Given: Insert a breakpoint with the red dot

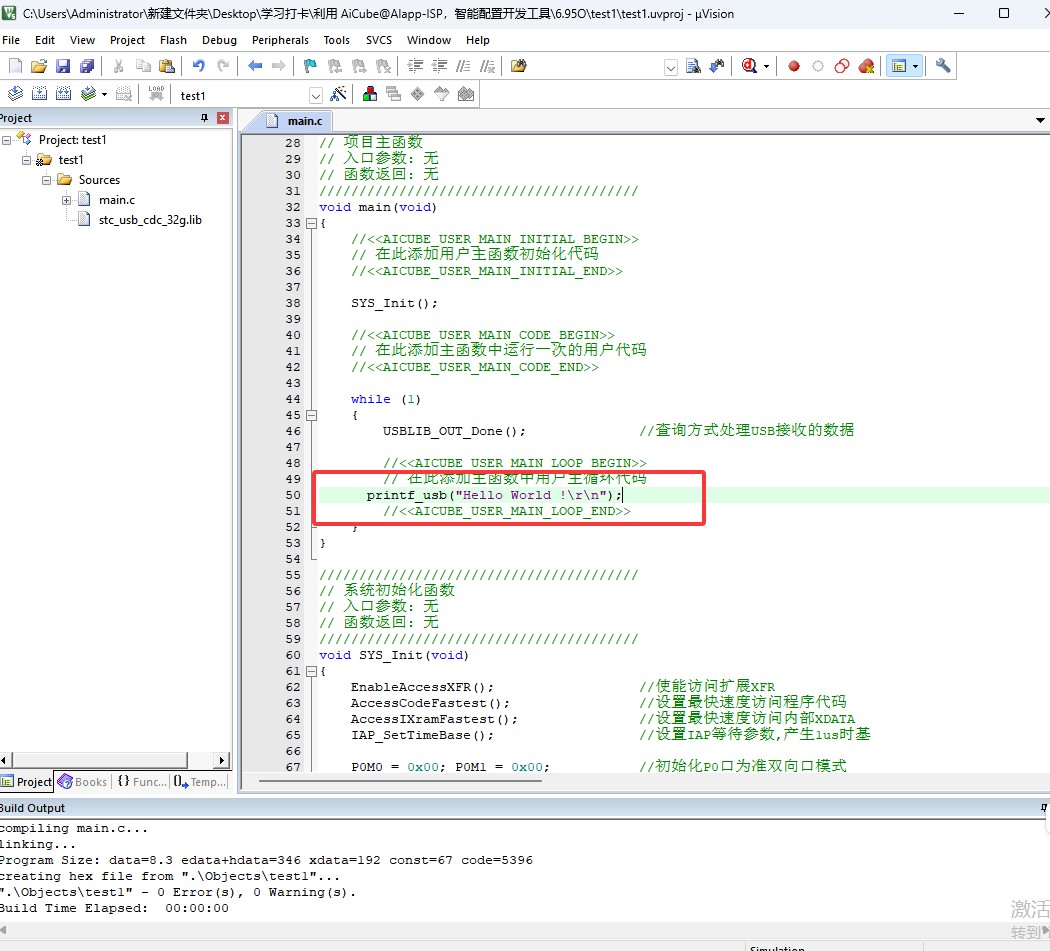Looking at the screenshot, I should pos(794,66).
